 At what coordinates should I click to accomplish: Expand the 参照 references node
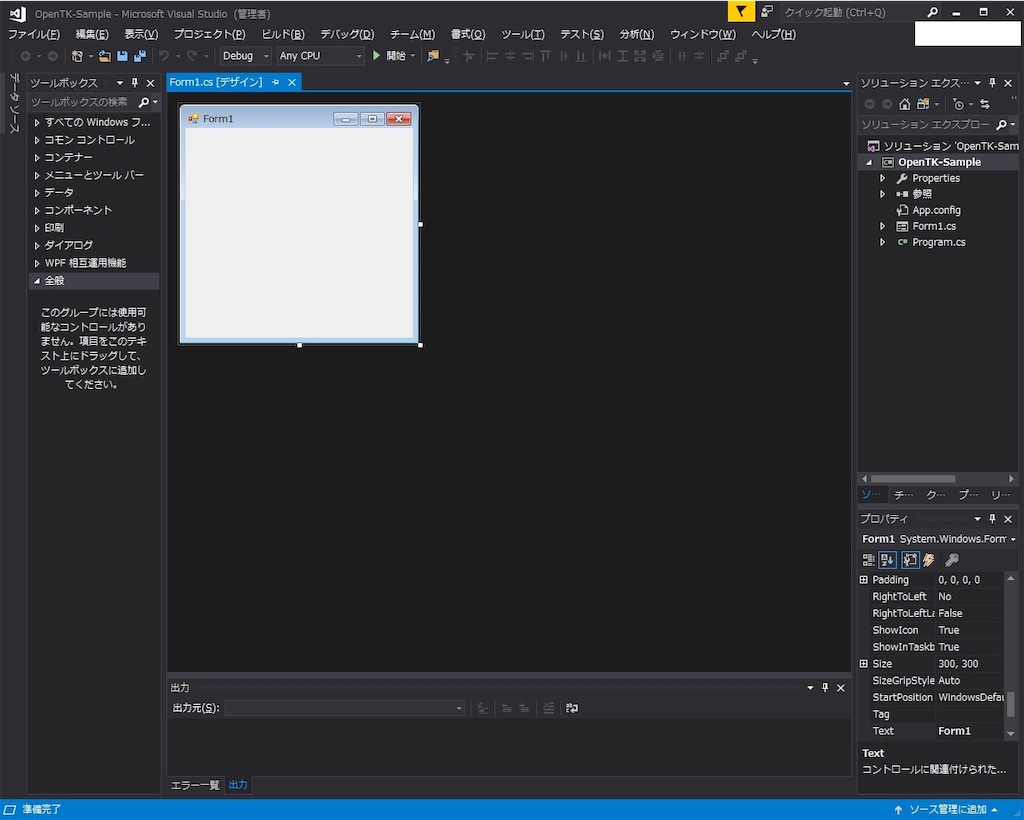[883, 194]
